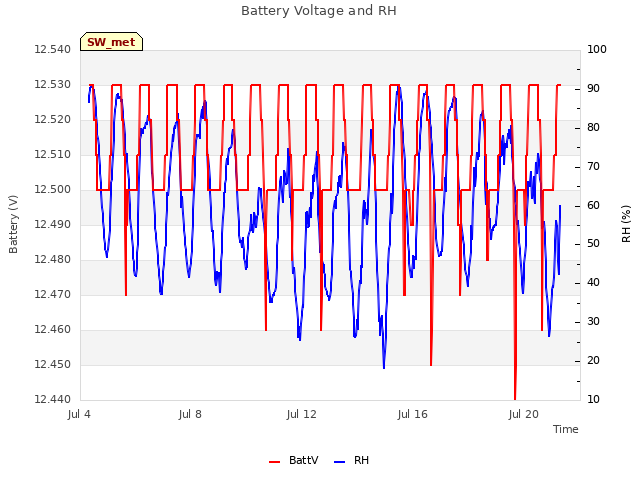Screen dimensions: 640x480
Task: Click the Jul 4 x-axis tick label
Action: (x=79, y=415)
